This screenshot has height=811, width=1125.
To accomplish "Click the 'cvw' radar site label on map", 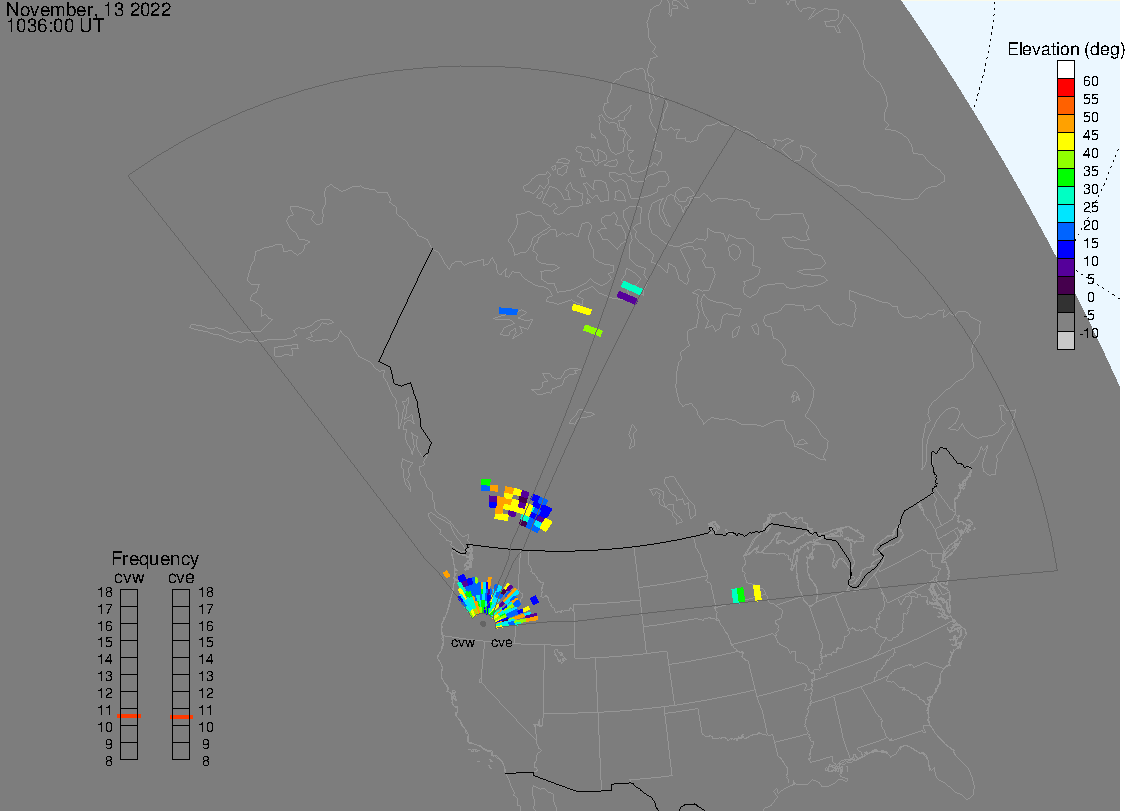I will [463, 642].
